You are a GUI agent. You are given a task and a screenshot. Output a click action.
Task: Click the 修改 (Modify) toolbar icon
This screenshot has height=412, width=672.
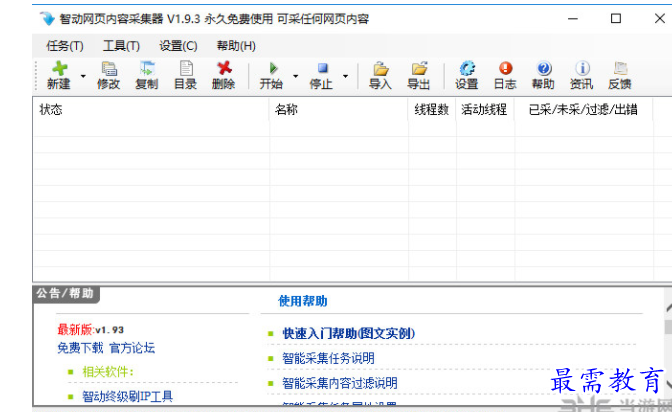click(108, 75)
